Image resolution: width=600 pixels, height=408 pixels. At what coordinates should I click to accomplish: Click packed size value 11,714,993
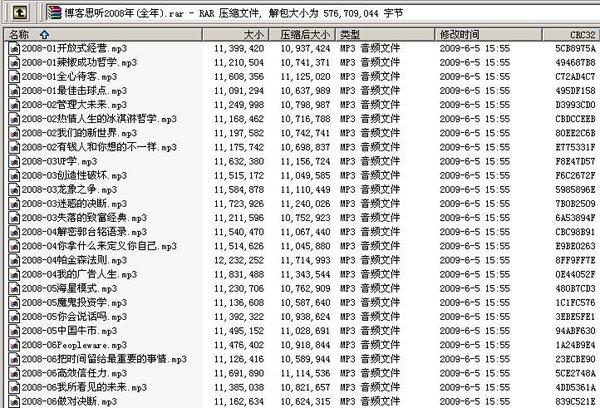[x=305, y=260]
